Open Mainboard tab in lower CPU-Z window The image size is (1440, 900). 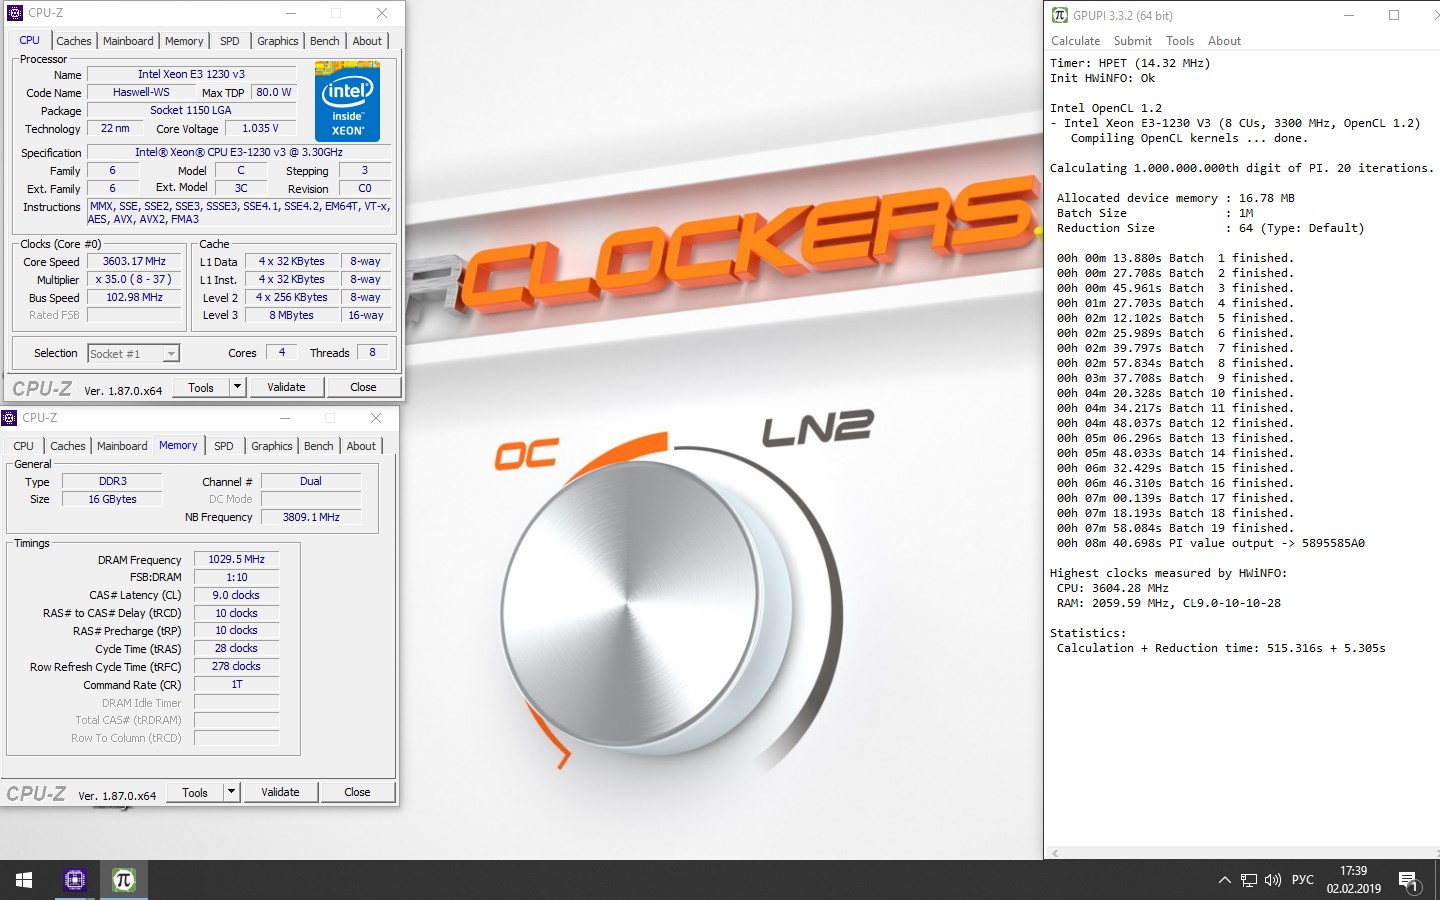(x=122, y=446)
